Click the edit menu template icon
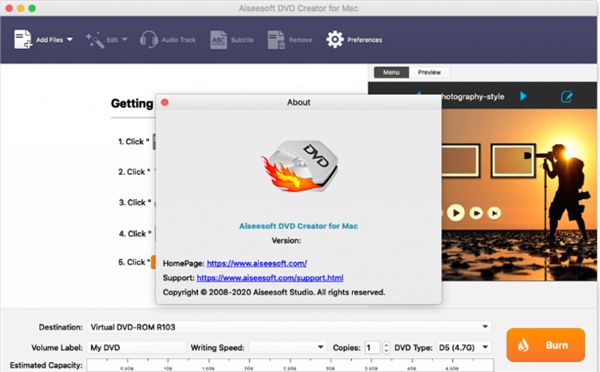The image size is (600, 372). click(567, 96)
